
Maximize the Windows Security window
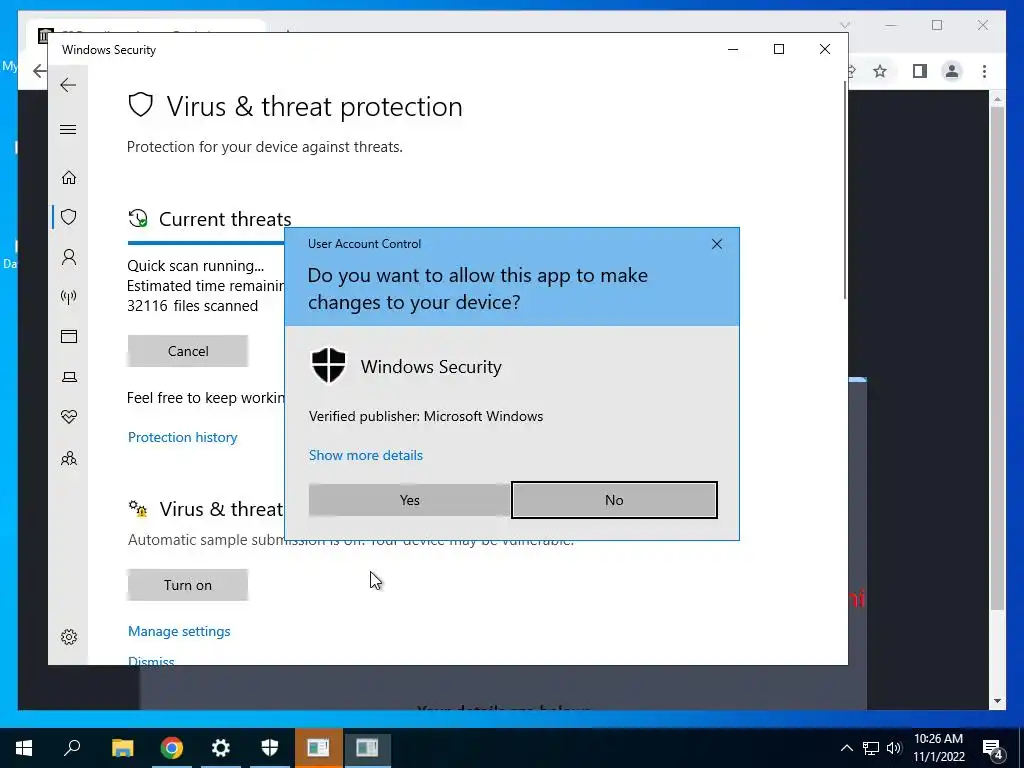coord(778,49)
